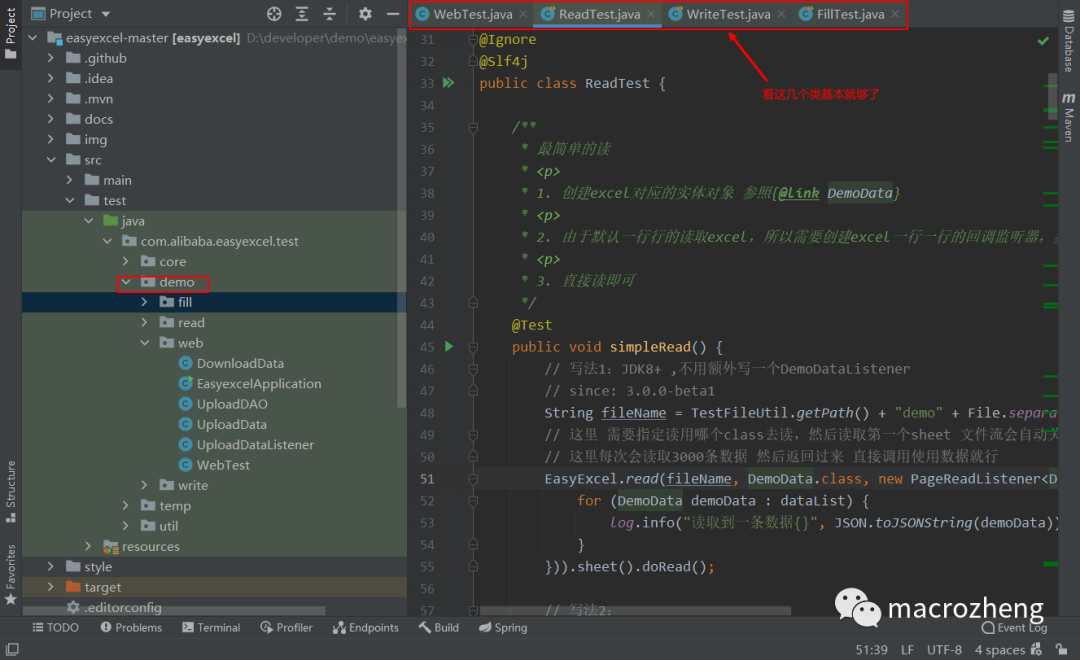Image resolution: width=1080 pixels, height=660 pixels.
Task: Select the EasyexcelApplication class
Action: tap(259, 384)
